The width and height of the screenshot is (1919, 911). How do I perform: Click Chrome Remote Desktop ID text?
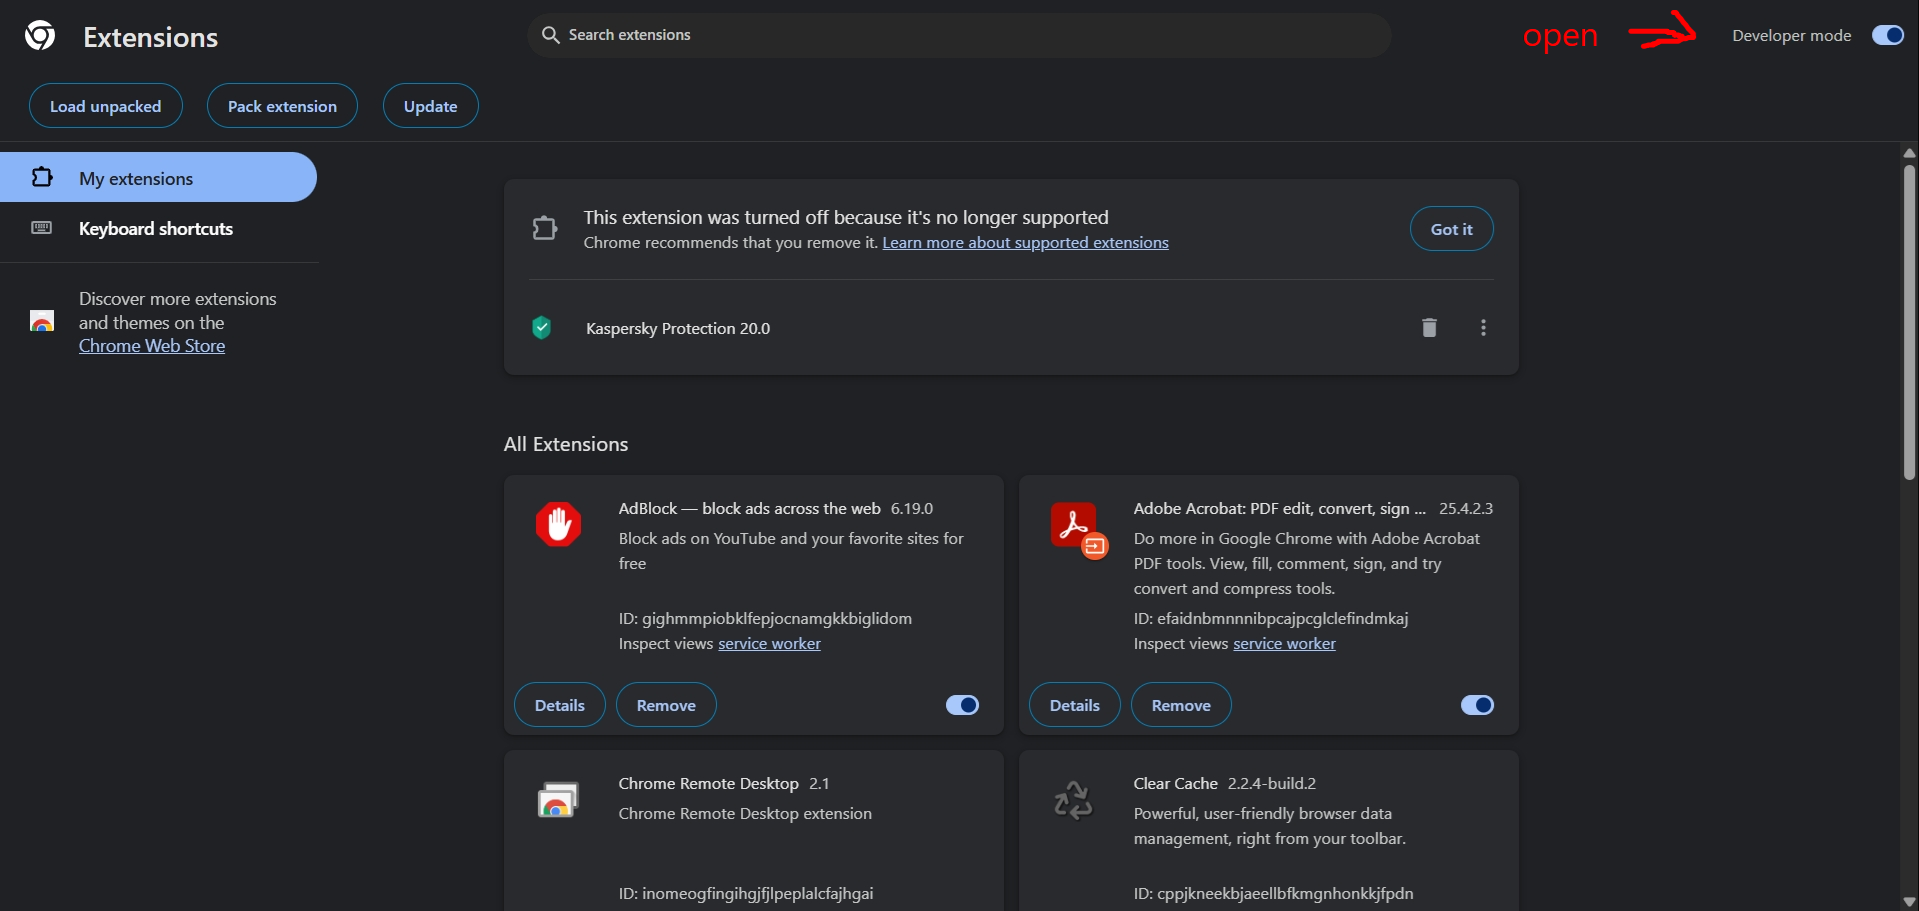click(746, 894)
